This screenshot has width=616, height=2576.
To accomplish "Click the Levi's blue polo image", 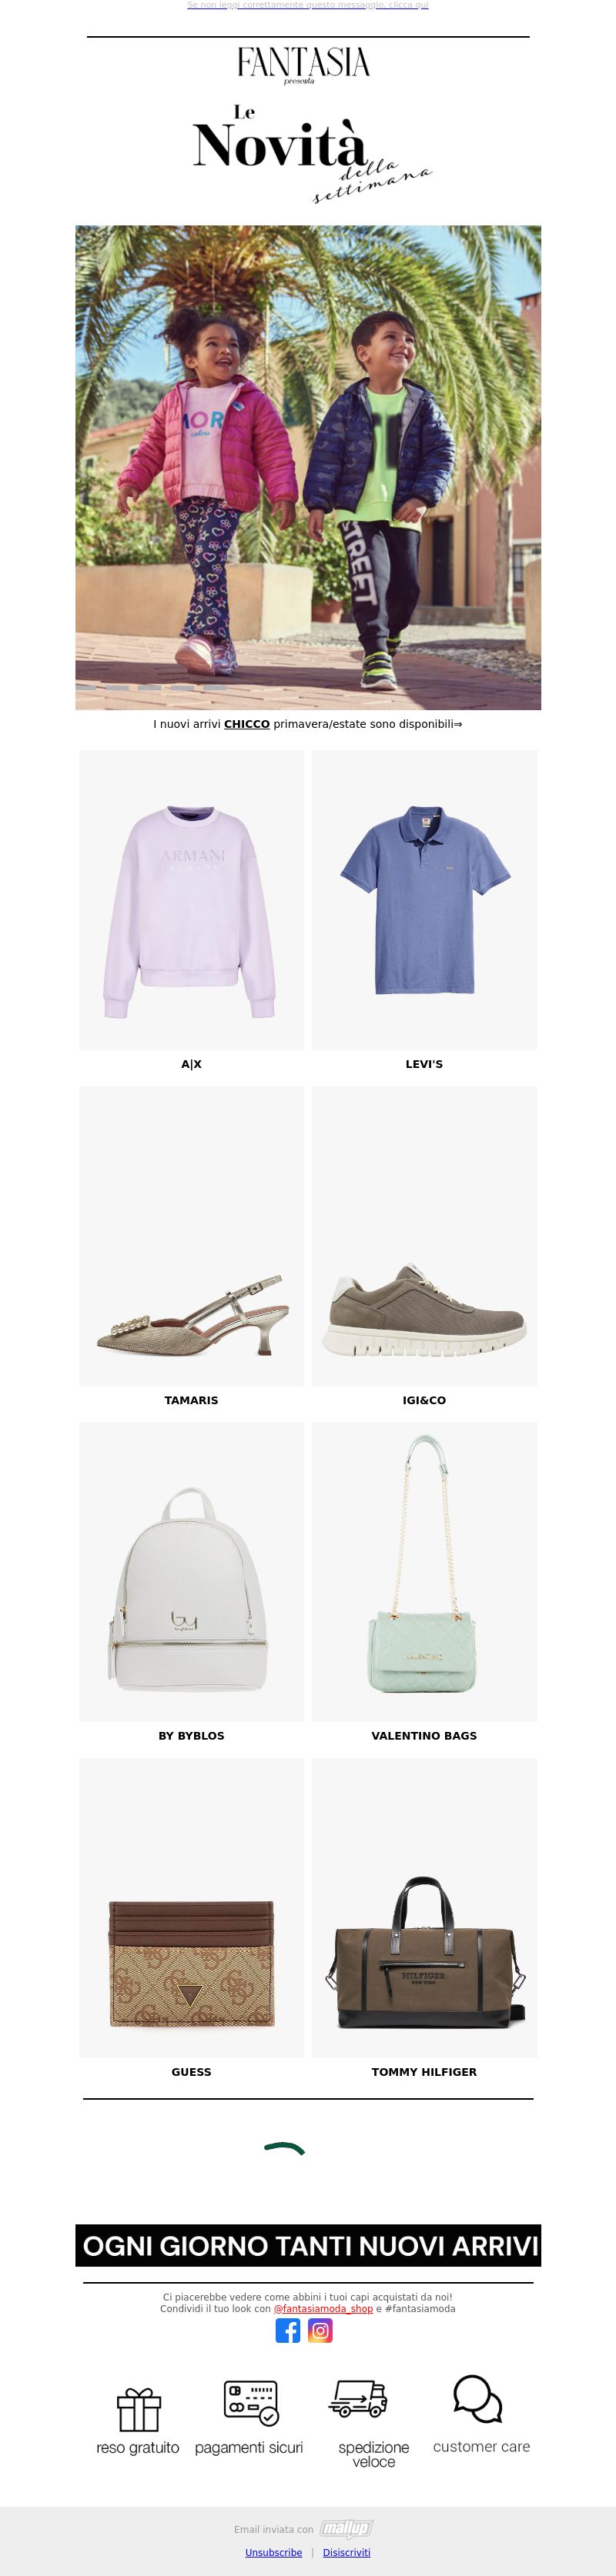I will (425, 899).
